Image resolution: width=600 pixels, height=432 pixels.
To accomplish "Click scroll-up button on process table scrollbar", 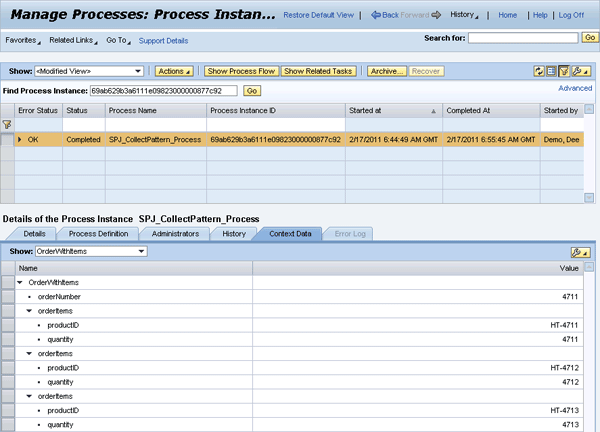I will click(x=589, y=110).
